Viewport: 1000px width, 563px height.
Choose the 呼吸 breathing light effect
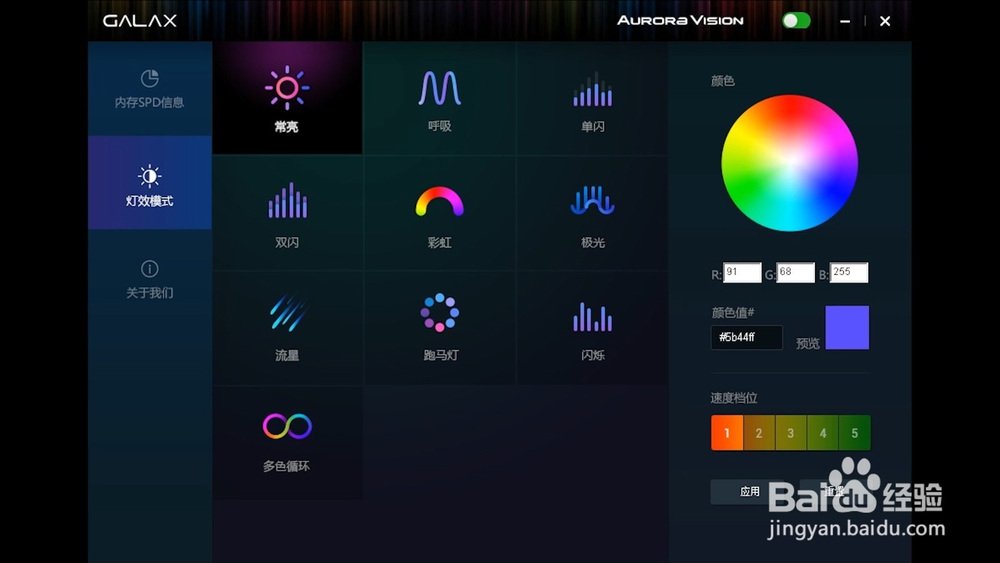tap(439, 98)
